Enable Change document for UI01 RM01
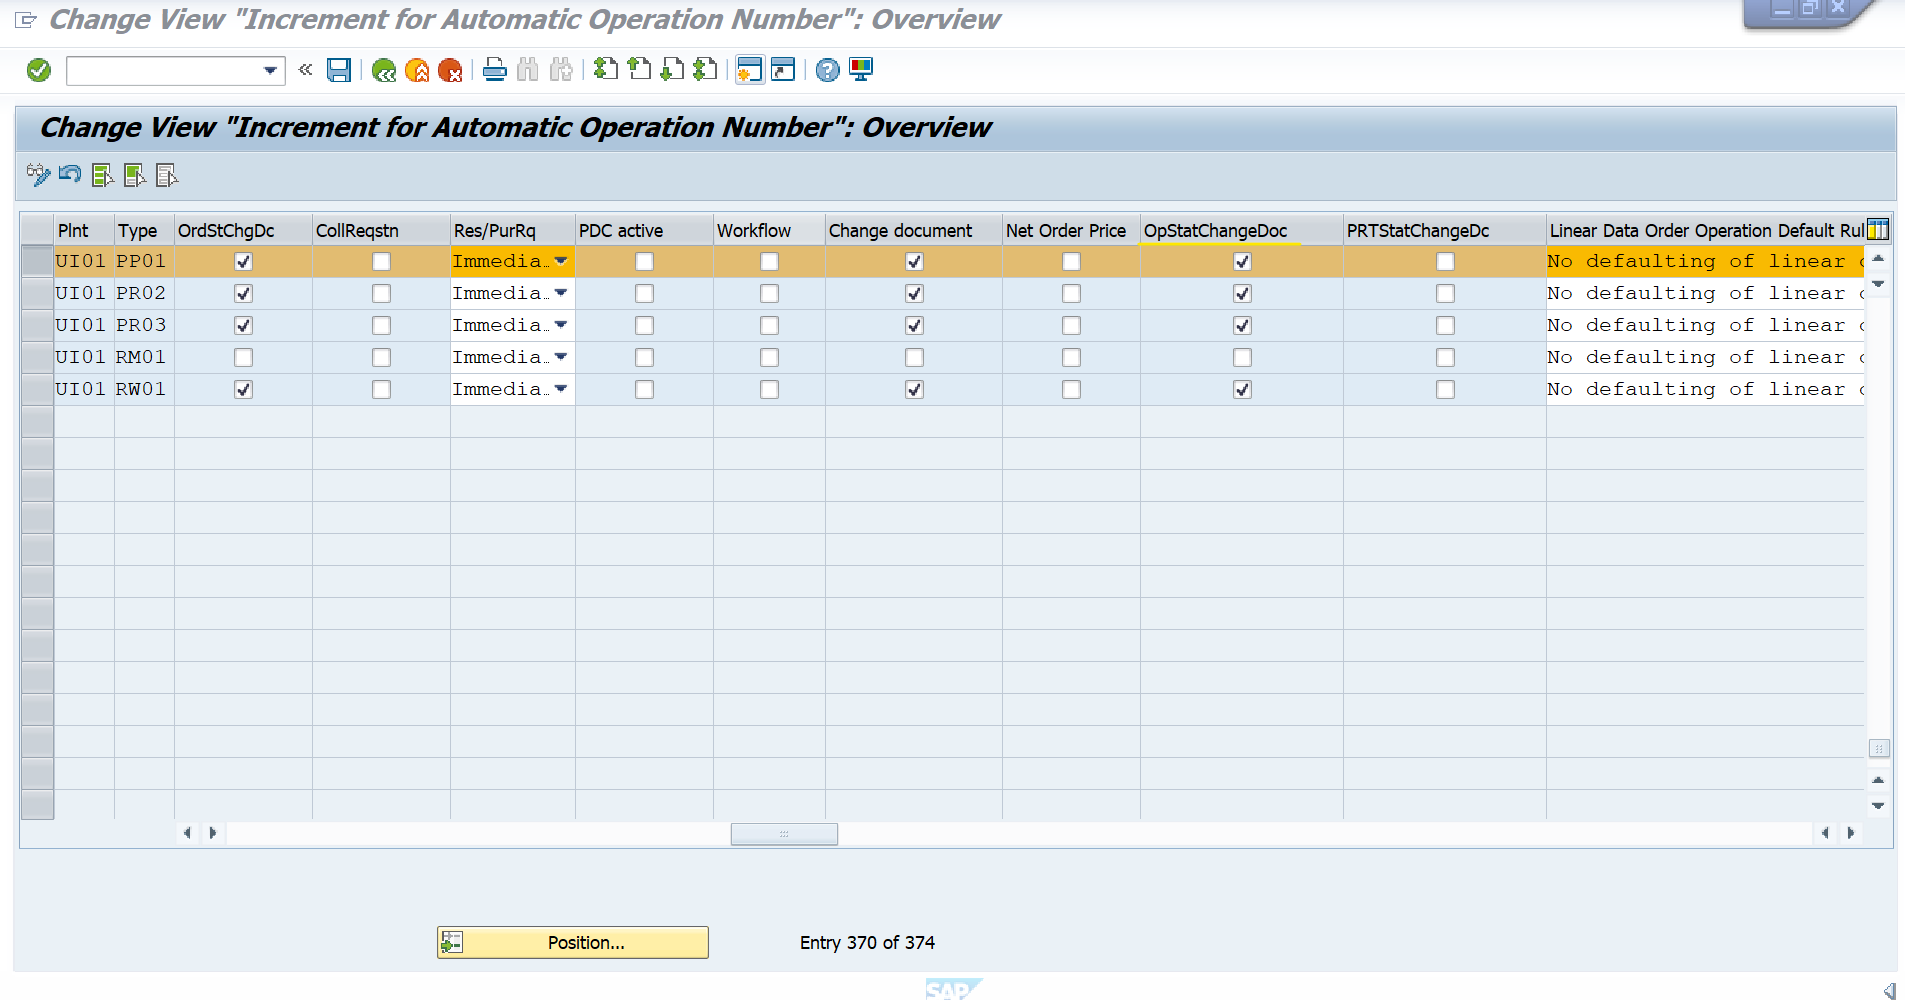The width and height of the screenshot is (1905, 1000). [914, 358]
